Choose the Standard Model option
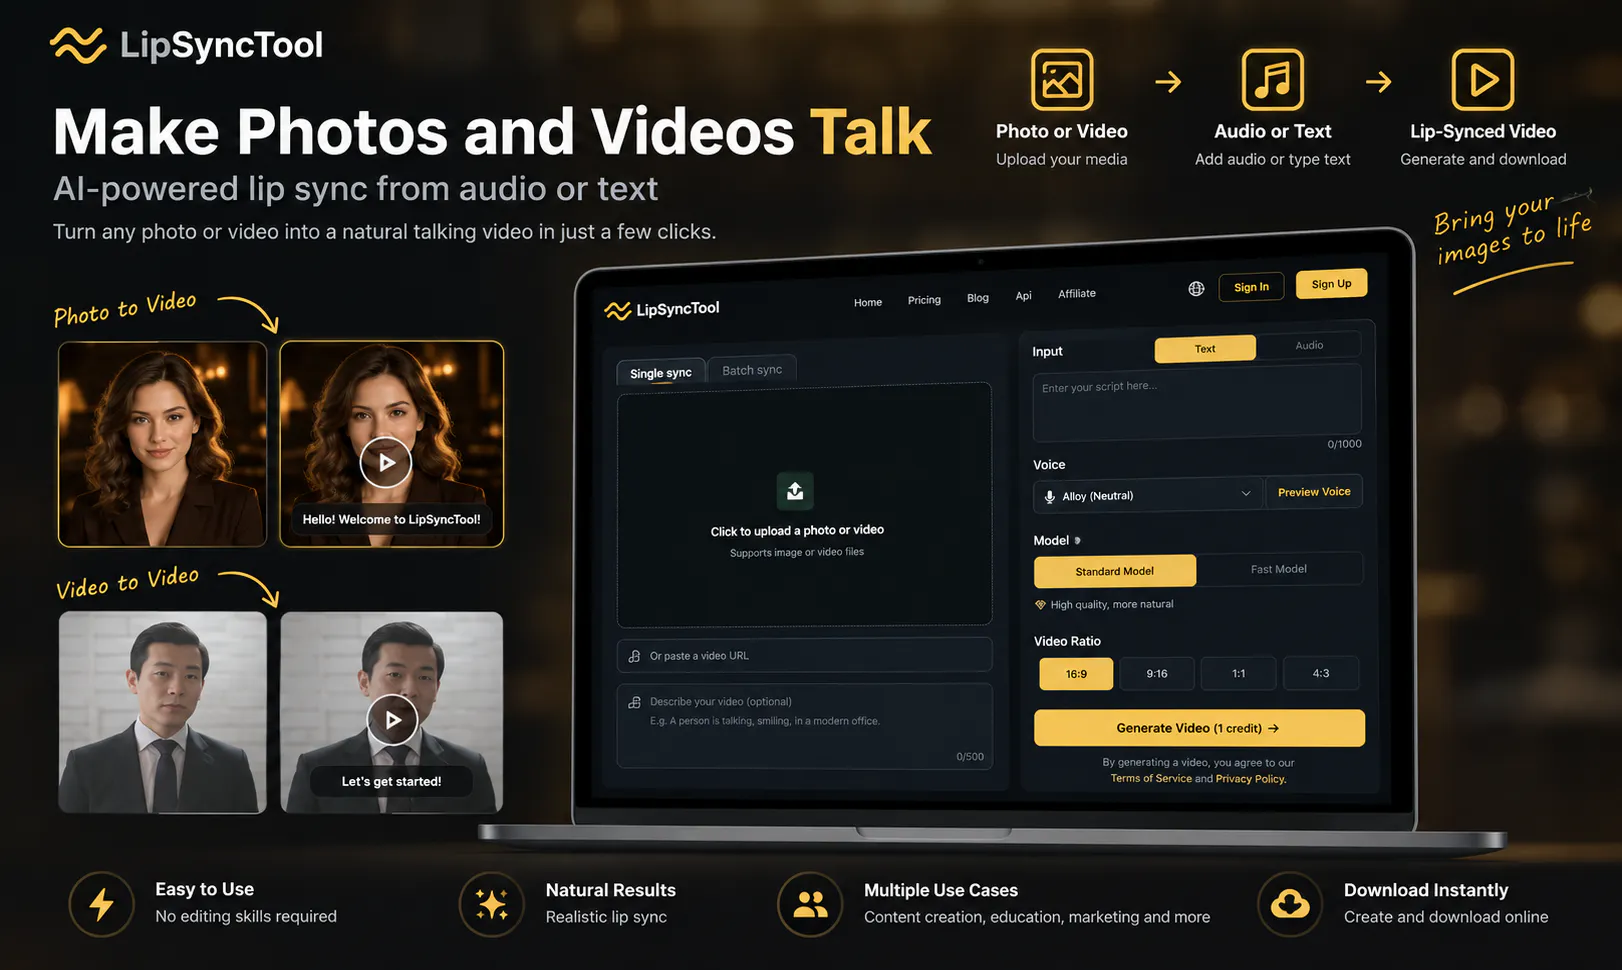Viewport: 1622px width, 970px height. pos(1115,571)
